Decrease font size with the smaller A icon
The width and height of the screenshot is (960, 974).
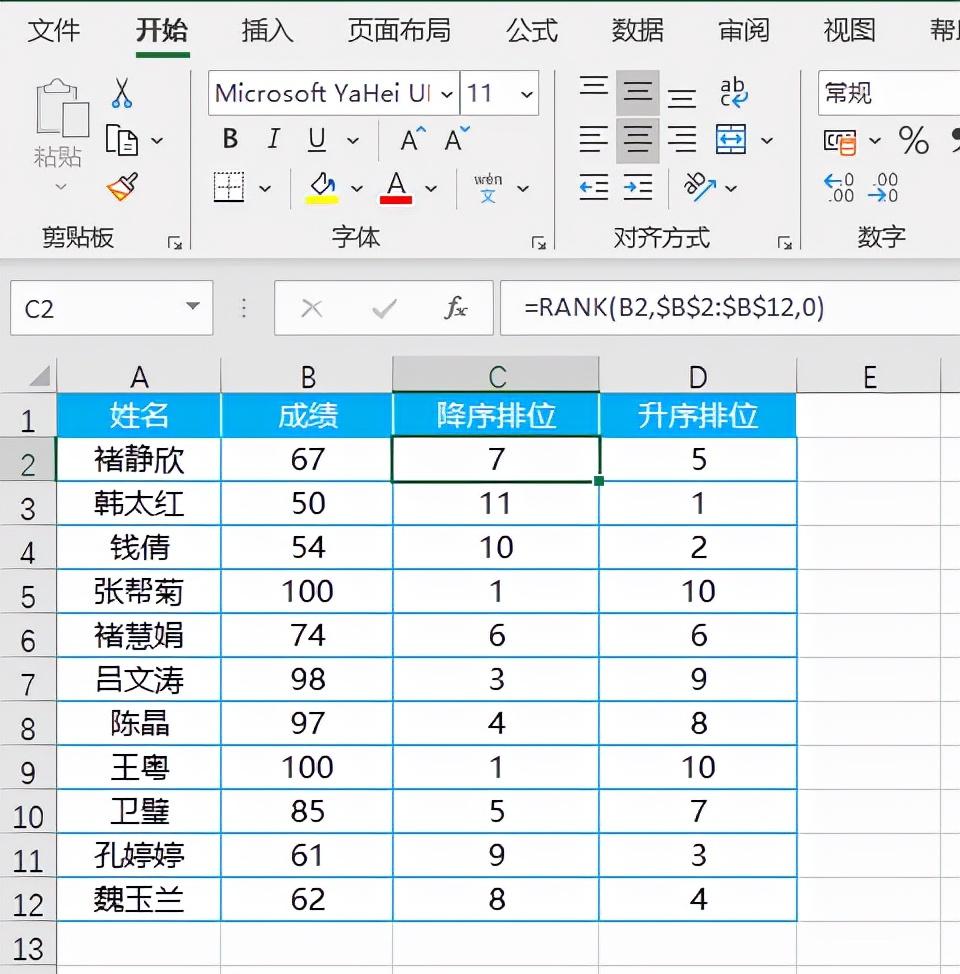[457, 139]
